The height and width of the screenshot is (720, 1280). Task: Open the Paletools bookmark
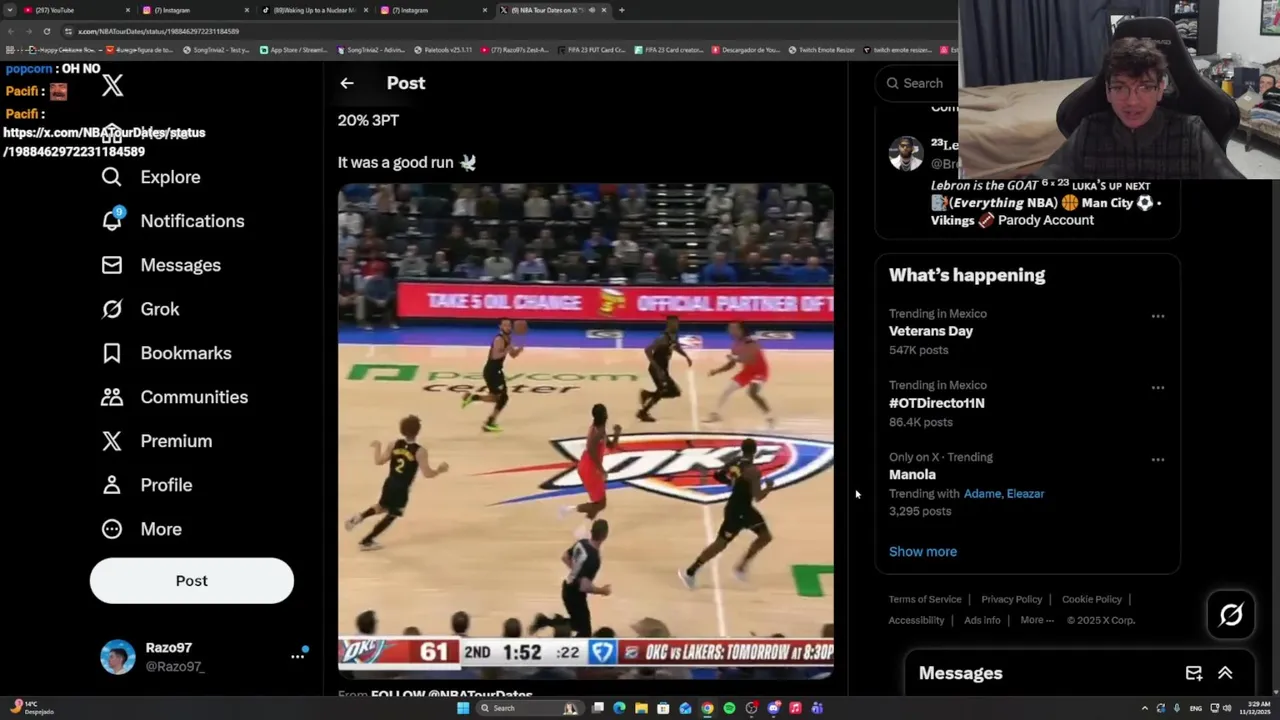point(442,50)
